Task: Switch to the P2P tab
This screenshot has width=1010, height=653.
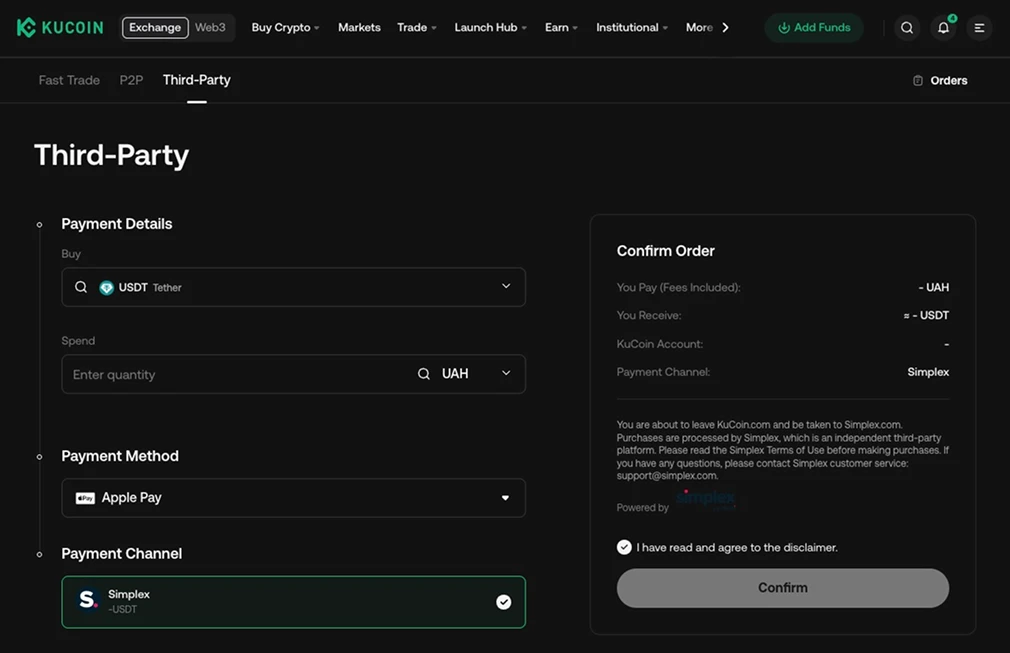Action: click(x=130, y=80)
